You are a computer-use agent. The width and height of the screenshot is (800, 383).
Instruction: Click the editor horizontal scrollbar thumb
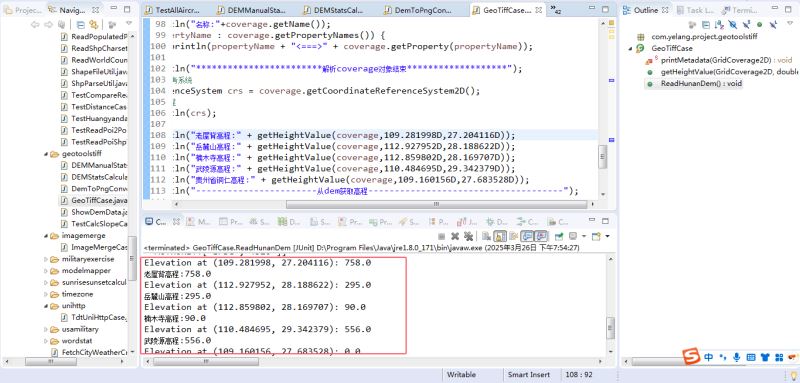[437, 204]
